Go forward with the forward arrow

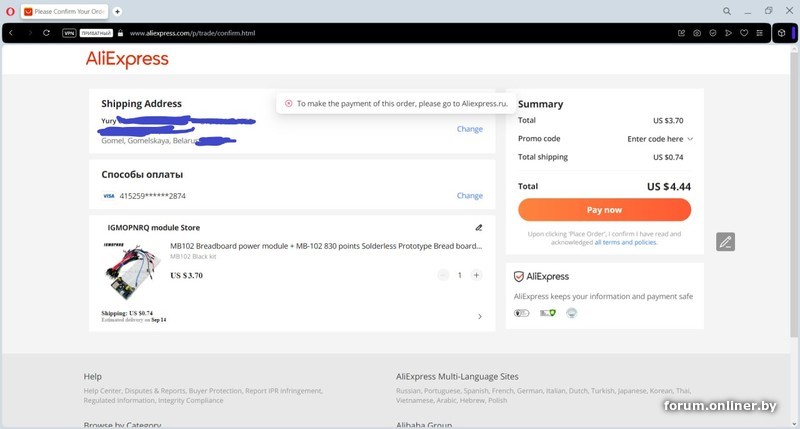point(30,33)
